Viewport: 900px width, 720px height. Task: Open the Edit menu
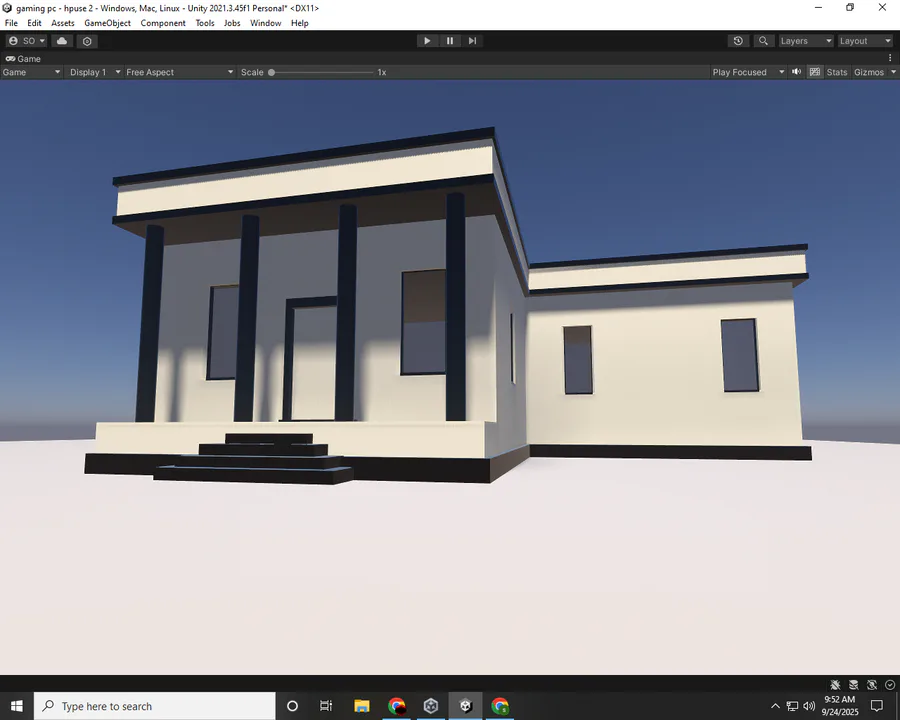34,23
